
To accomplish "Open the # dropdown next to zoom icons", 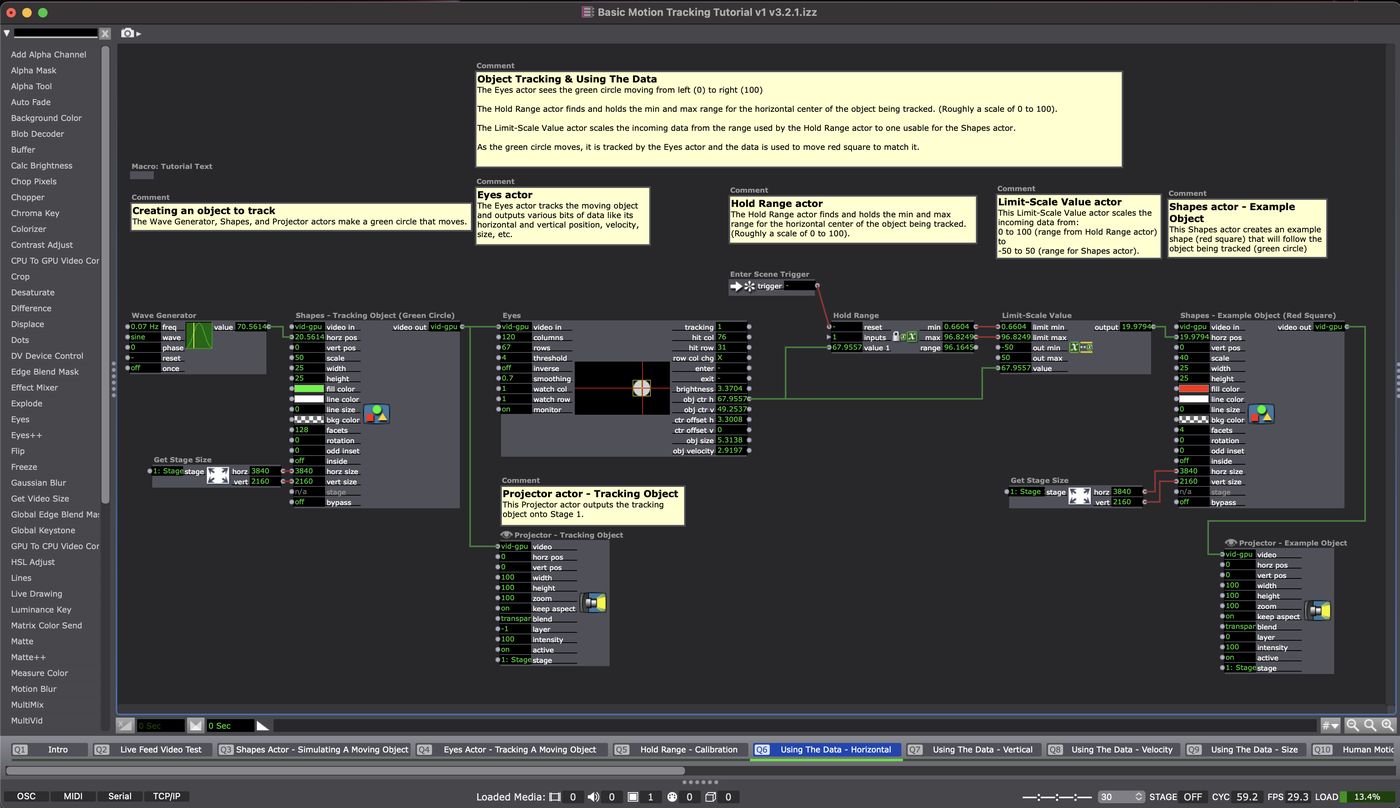I will [x=1330, y=725].
